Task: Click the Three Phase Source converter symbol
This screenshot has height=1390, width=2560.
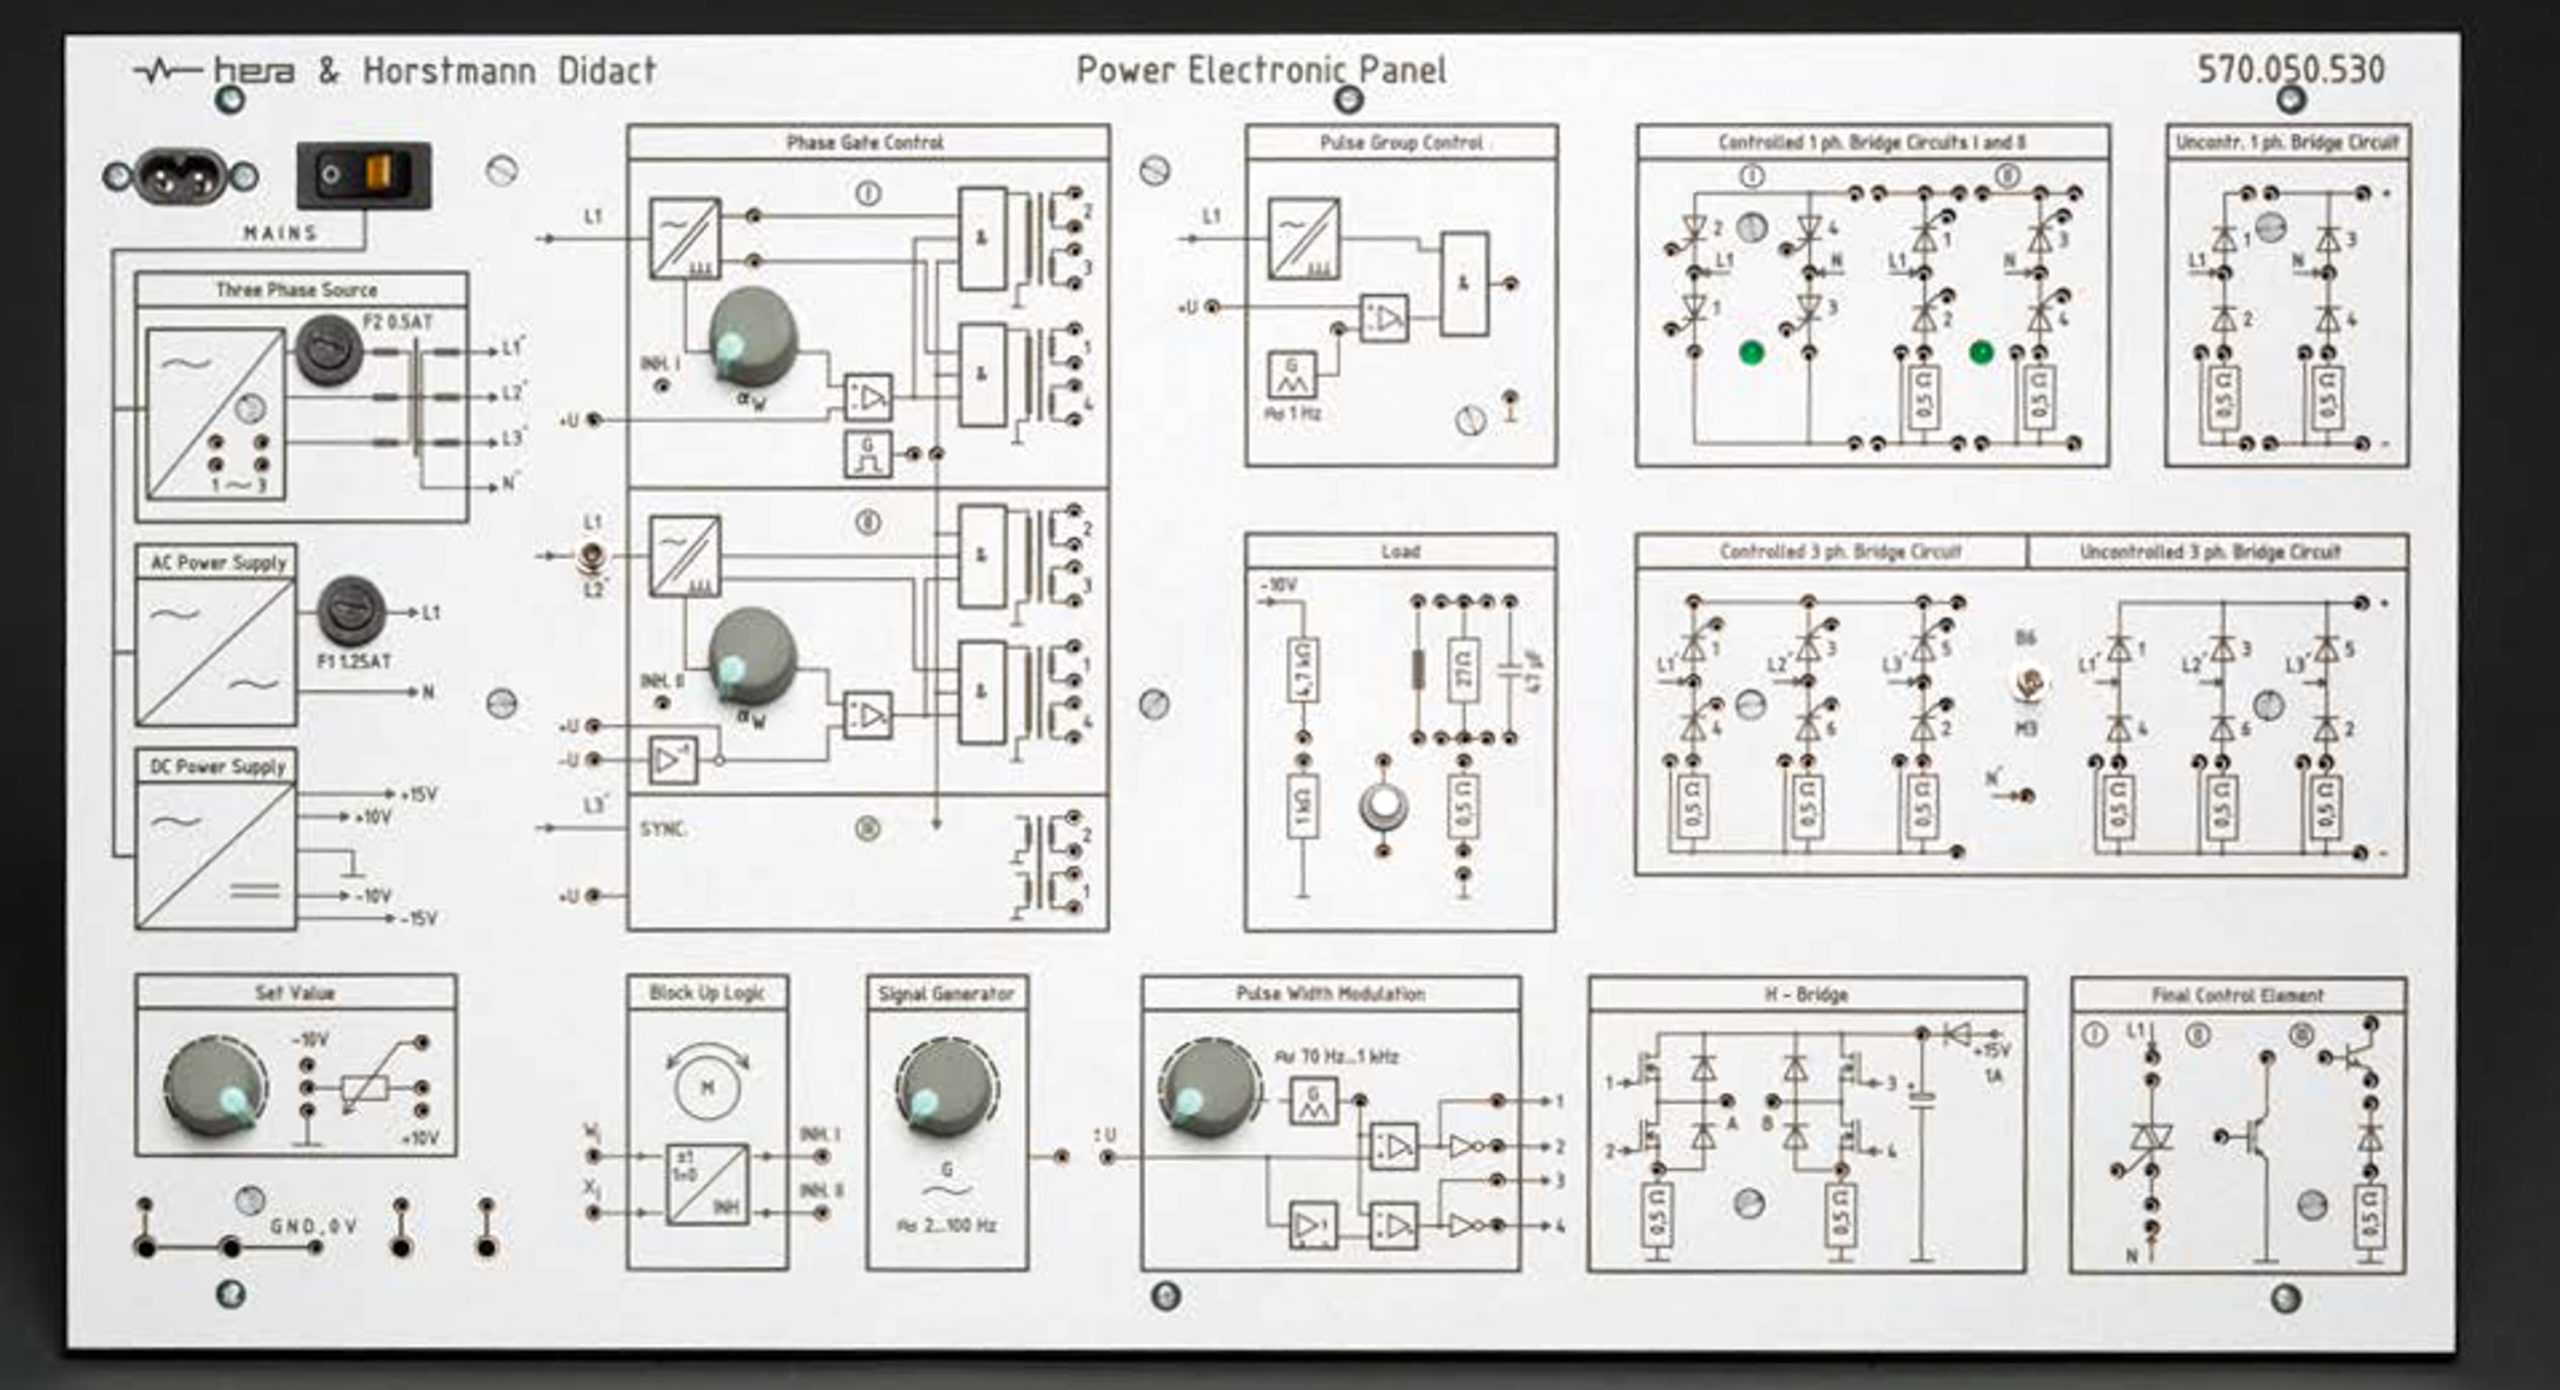Action: (x=214, y=414)
